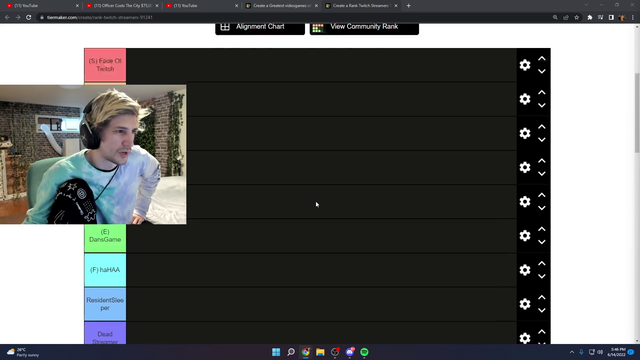The height and width of the screenshot is (360, 640).
Task: Open settings gear for the second tier row
Action: coord(525,99)
